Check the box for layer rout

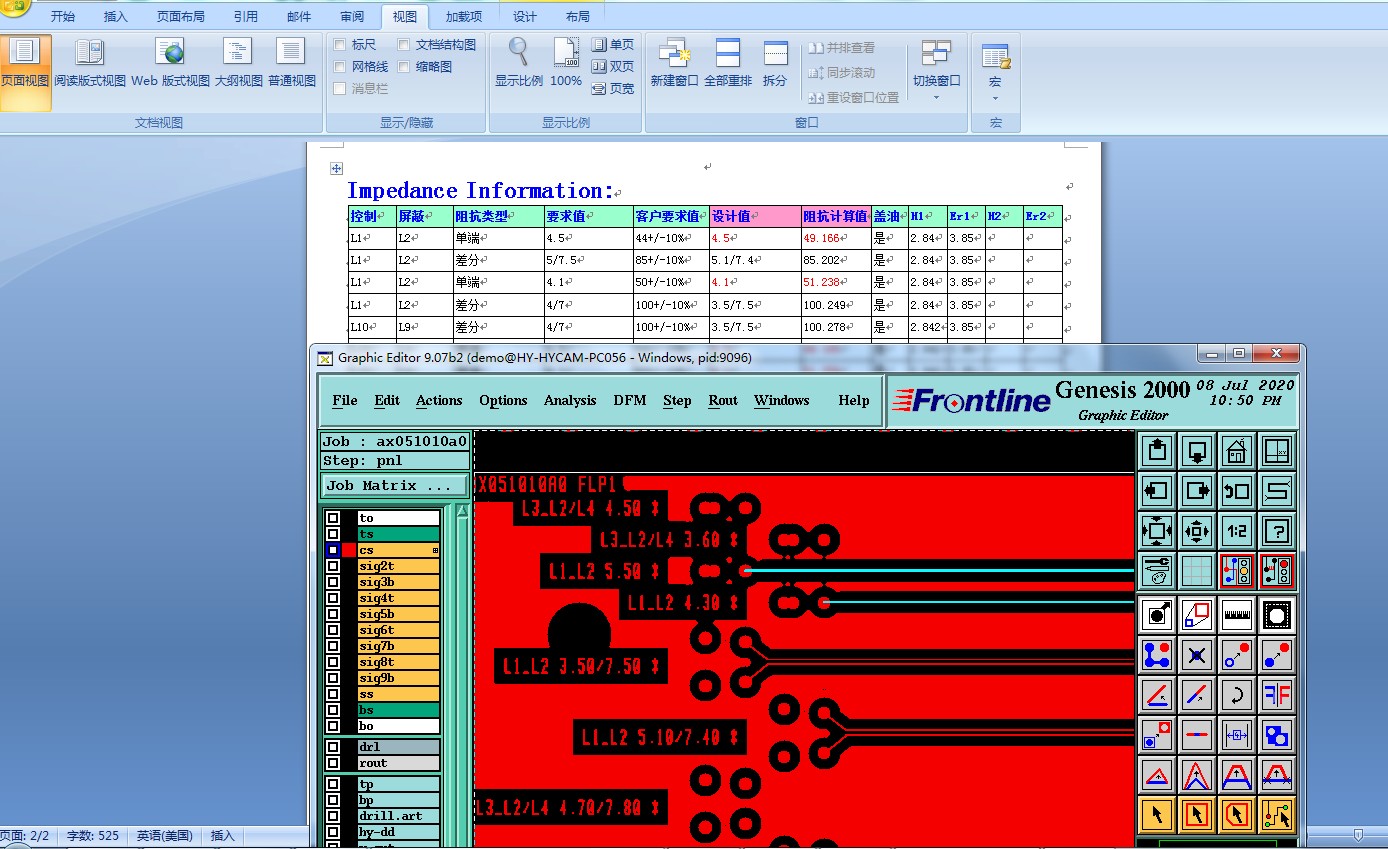click(x=333, y=763)
